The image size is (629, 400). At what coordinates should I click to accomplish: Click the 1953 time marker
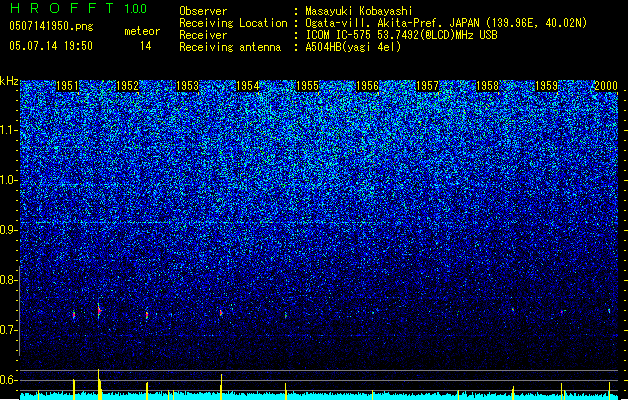[187, 86]
